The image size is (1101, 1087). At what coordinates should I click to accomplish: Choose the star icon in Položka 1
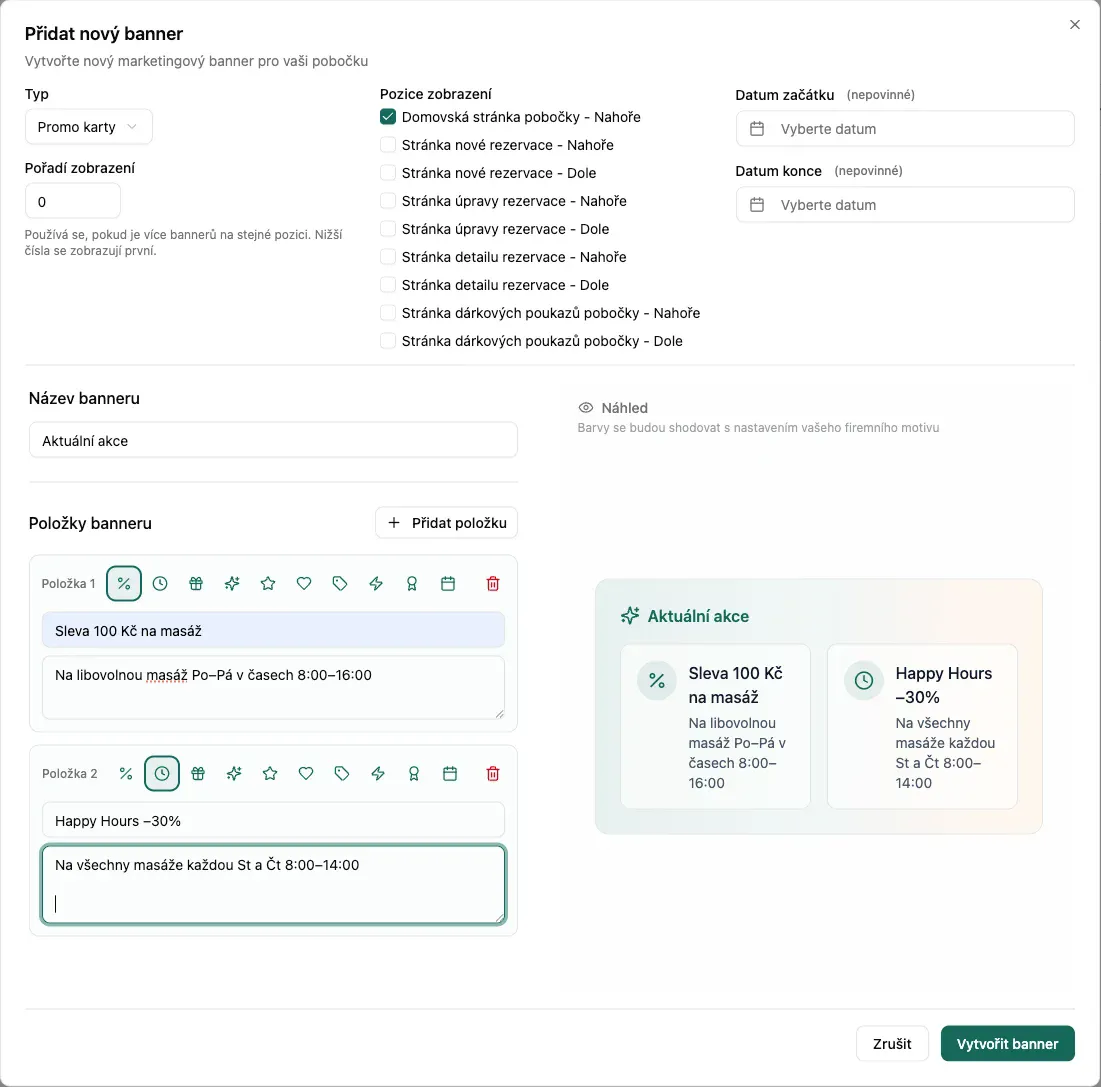point(268,584)
